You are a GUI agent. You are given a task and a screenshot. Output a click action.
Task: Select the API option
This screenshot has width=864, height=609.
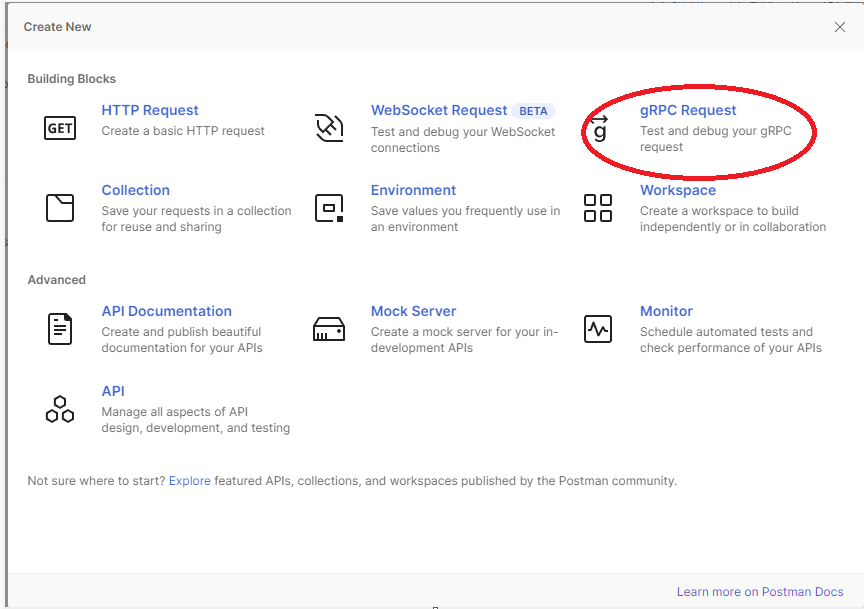tap(113, 391)
